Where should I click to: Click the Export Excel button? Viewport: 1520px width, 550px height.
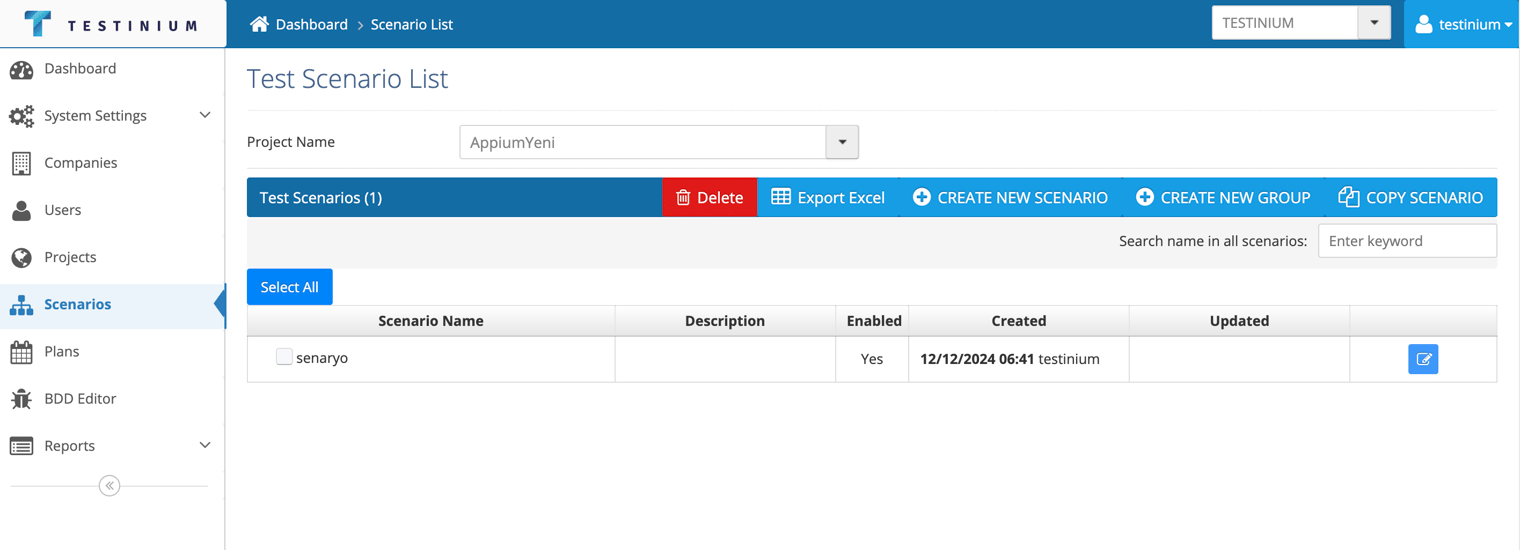[828, 198]
